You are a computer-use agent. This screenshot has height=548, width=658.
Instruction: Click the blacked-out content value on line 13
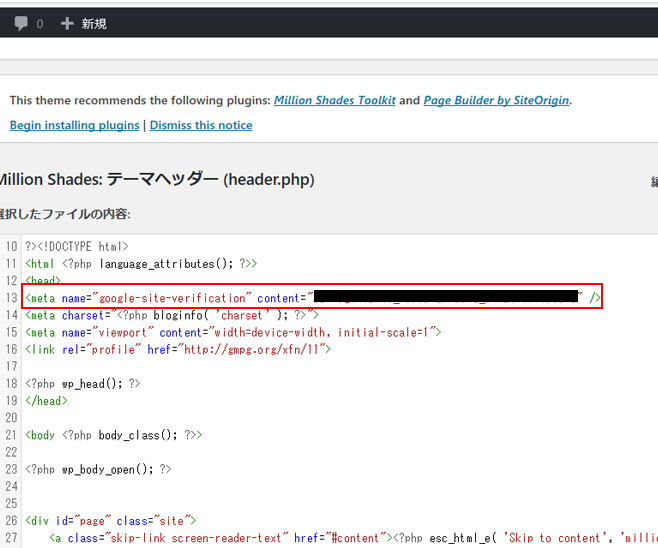point(446,298)
